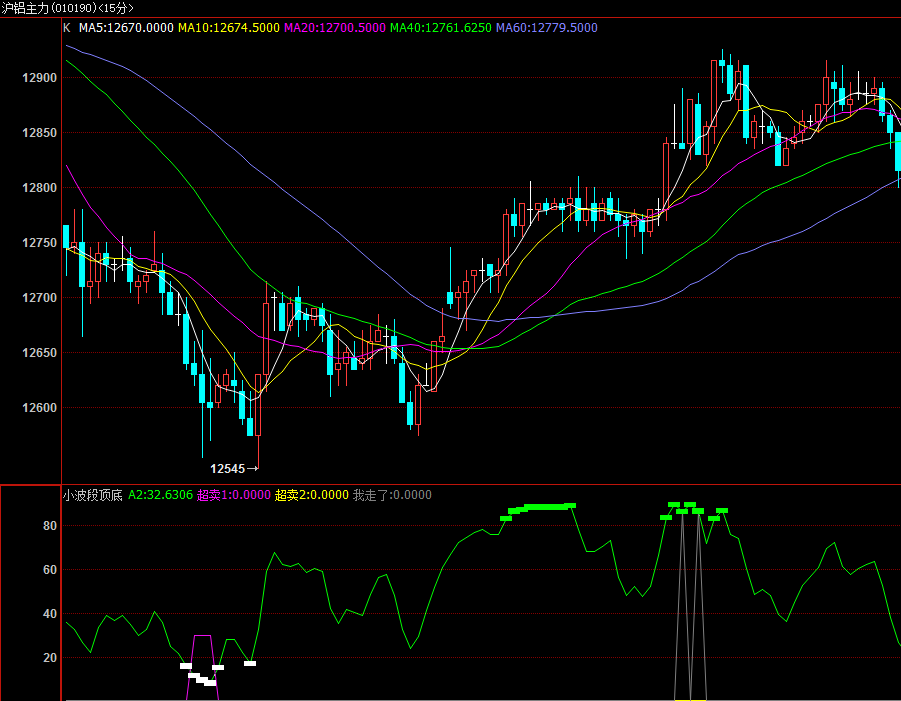
Task: Click the 超卖2:0.0000 label
Action: click(311, 495)
